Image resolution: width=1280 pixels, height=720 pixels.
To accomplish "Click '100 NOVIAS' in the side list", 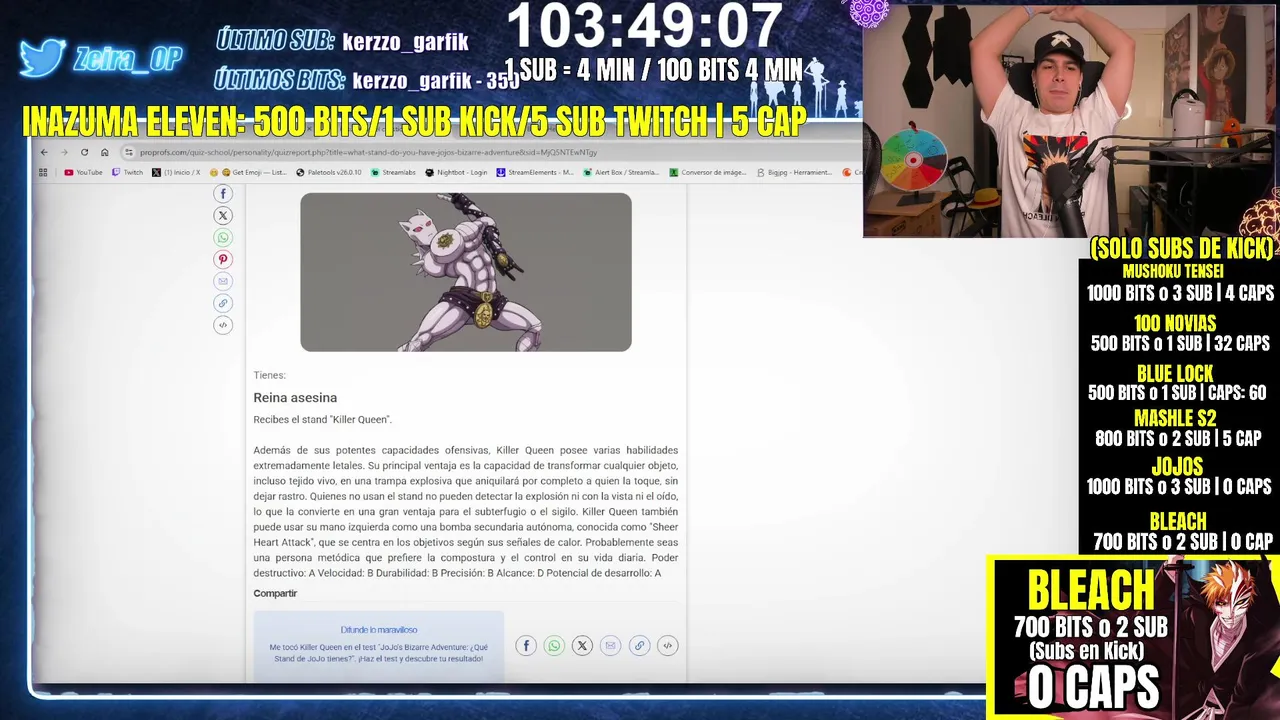I will tap(1175, 323).
